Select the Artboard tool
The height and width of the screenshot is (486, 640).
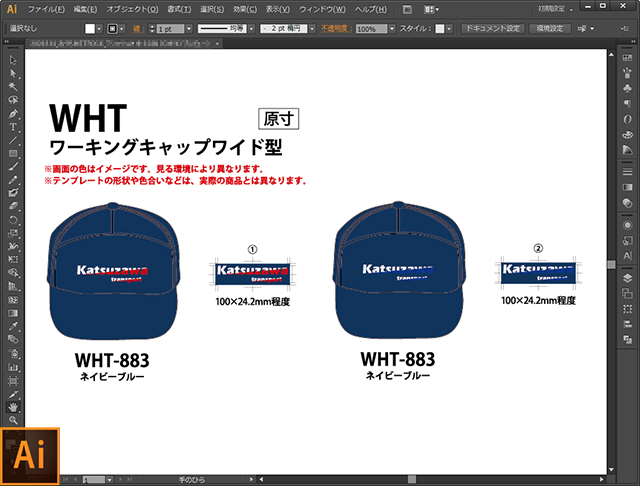pyautogui.click(x=13, y=381)
